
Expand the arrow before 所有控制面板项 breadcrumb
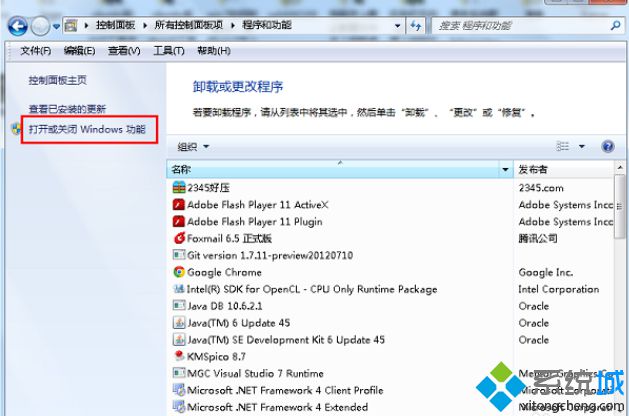145,26
